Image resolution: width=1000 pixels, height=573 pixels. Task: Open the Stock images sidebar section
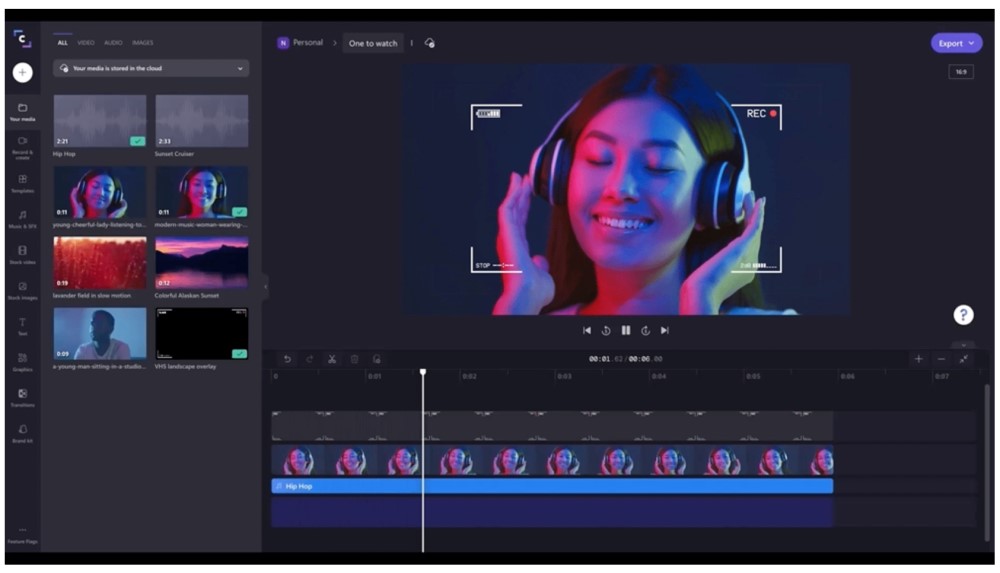tap(22, 291)
